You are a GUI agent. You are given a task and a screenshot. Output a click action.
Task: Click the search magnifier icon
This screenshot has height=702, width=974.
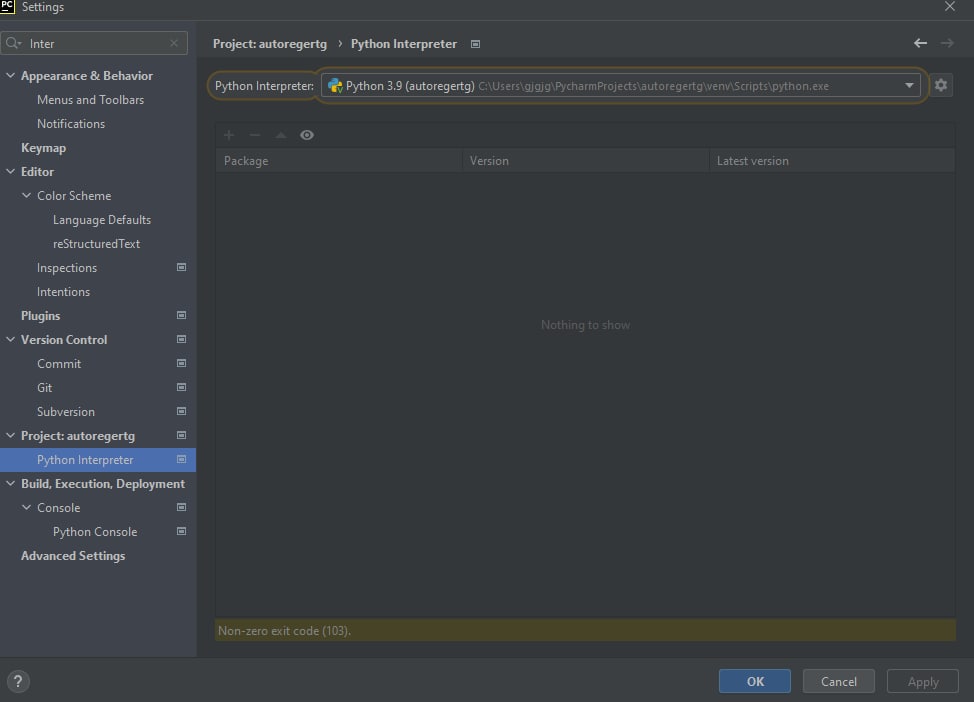[12, 43]
